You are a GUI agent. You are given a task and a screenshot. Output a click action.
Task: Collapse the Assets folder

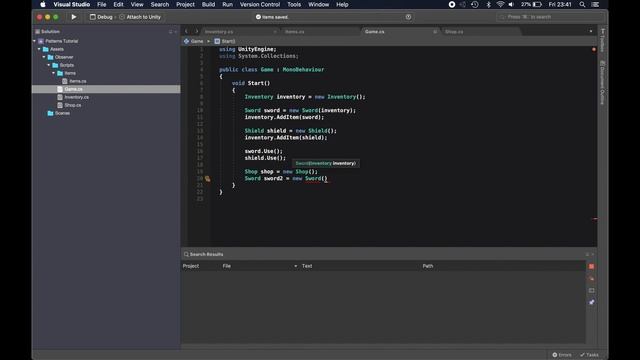(x=39, y=49)
